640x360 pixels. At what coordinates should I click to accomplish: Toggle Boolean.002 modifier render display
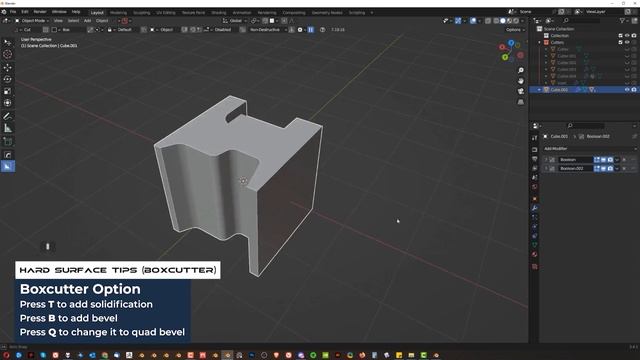[x=610, y=168]
